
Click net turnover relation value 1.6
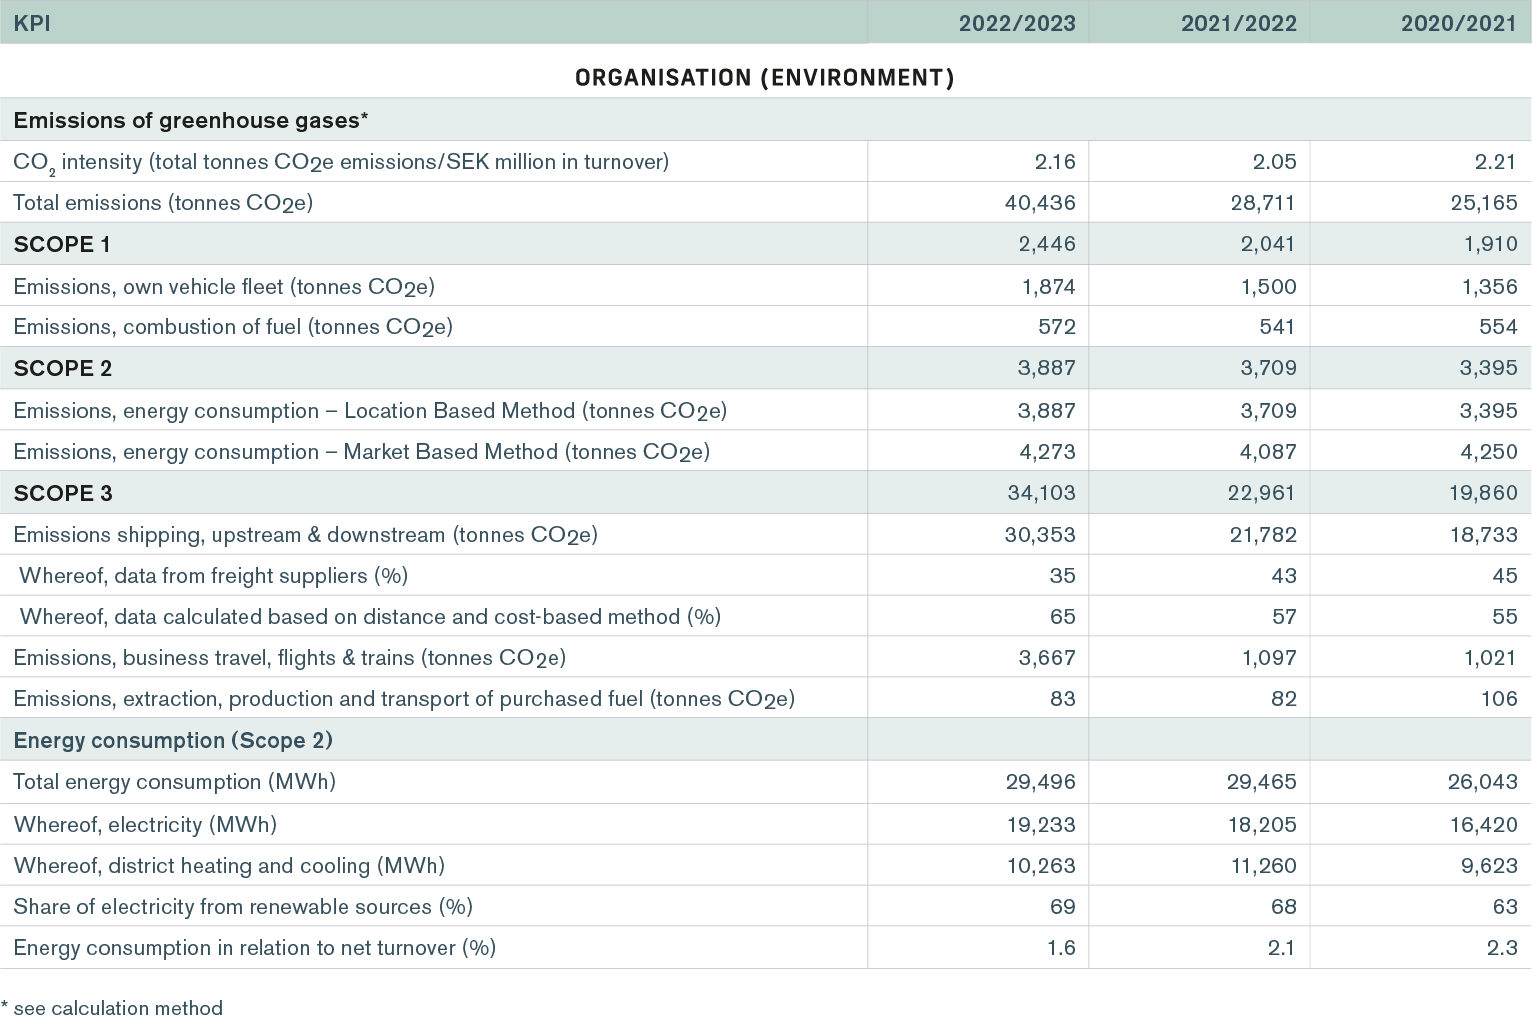1061,948
